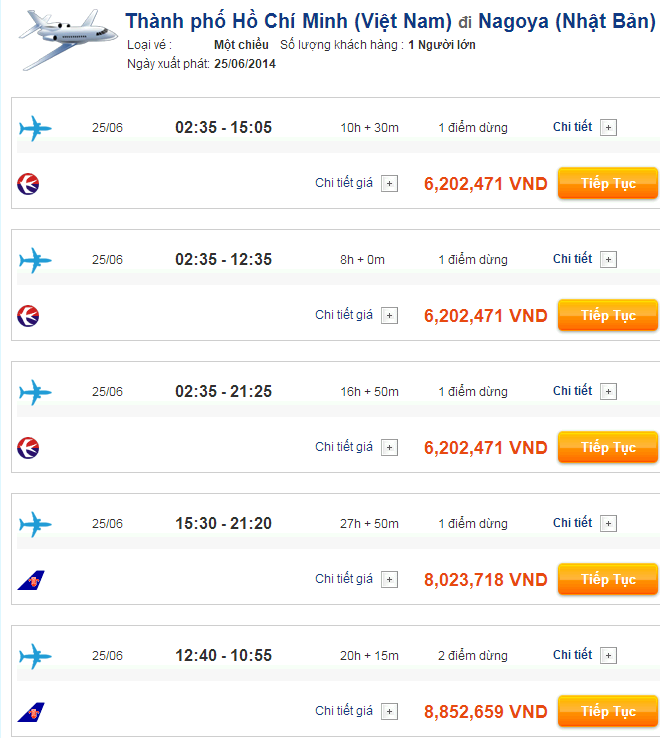Expand Chi tiết giá for 8,852,659 VND flight

(x=389, y=711)
